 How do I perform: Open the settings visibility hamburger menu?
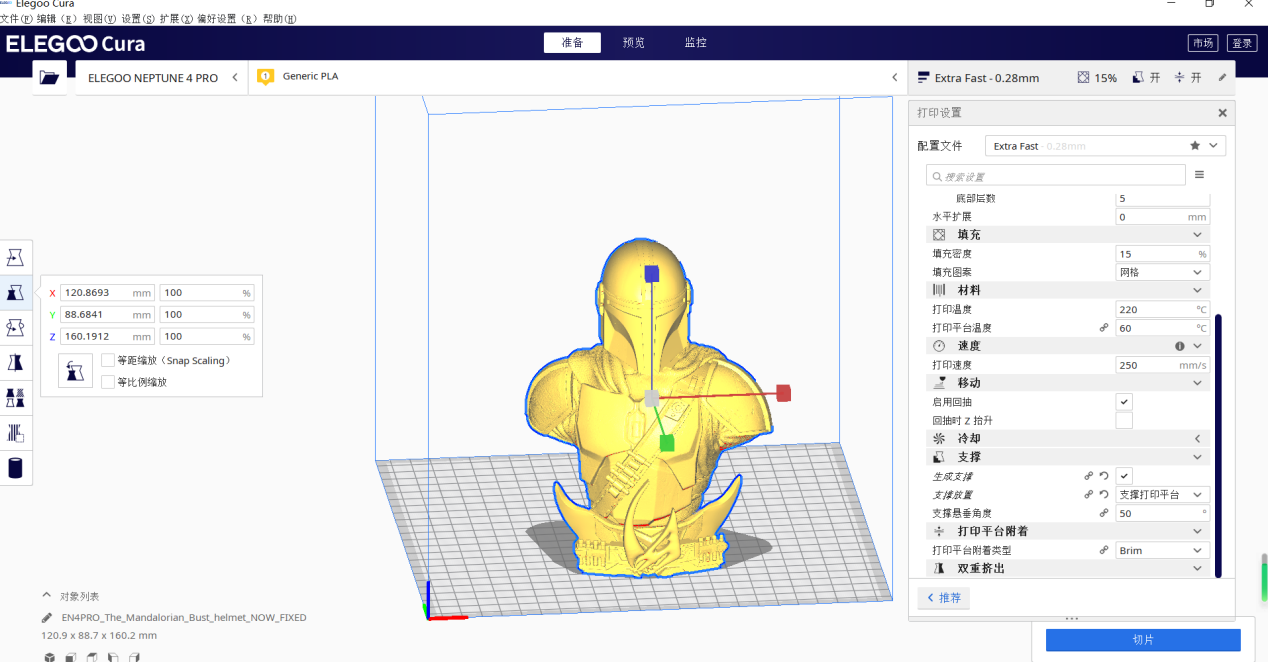pyautogui.click(x=1199, y=175)
